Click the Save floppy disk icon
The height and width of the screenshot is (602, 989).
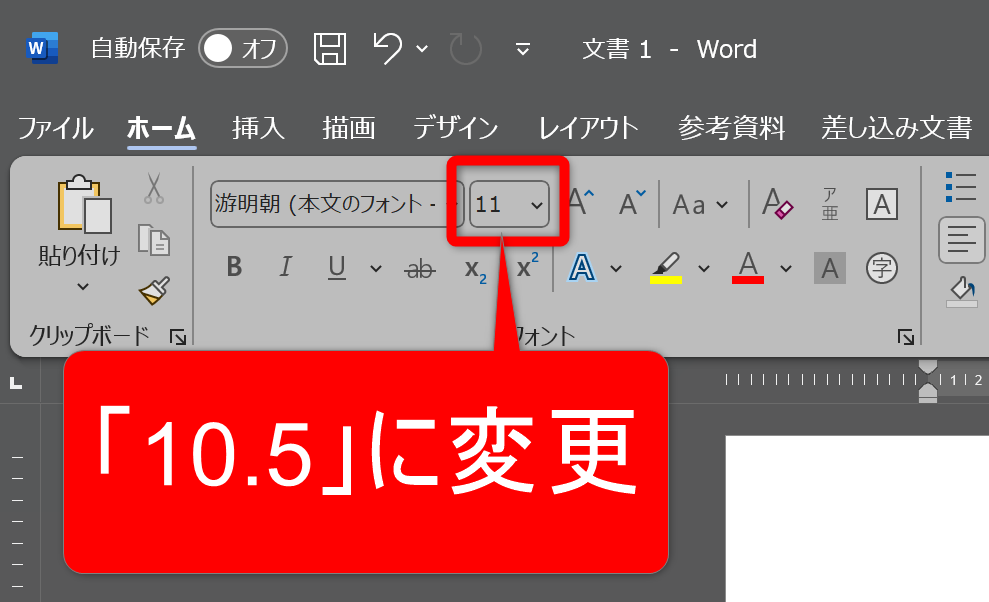pyautogui.click(x=330, y=49)
